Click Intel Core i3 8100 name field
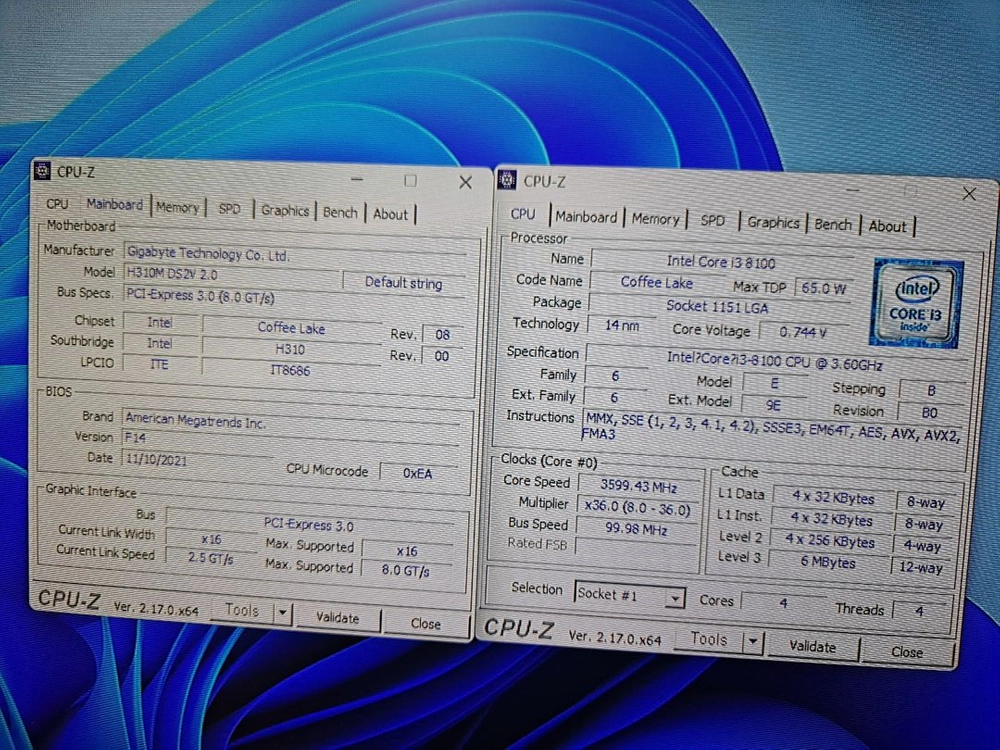Viewport: 1000px width, 750px height. click(x=721, y=262)
